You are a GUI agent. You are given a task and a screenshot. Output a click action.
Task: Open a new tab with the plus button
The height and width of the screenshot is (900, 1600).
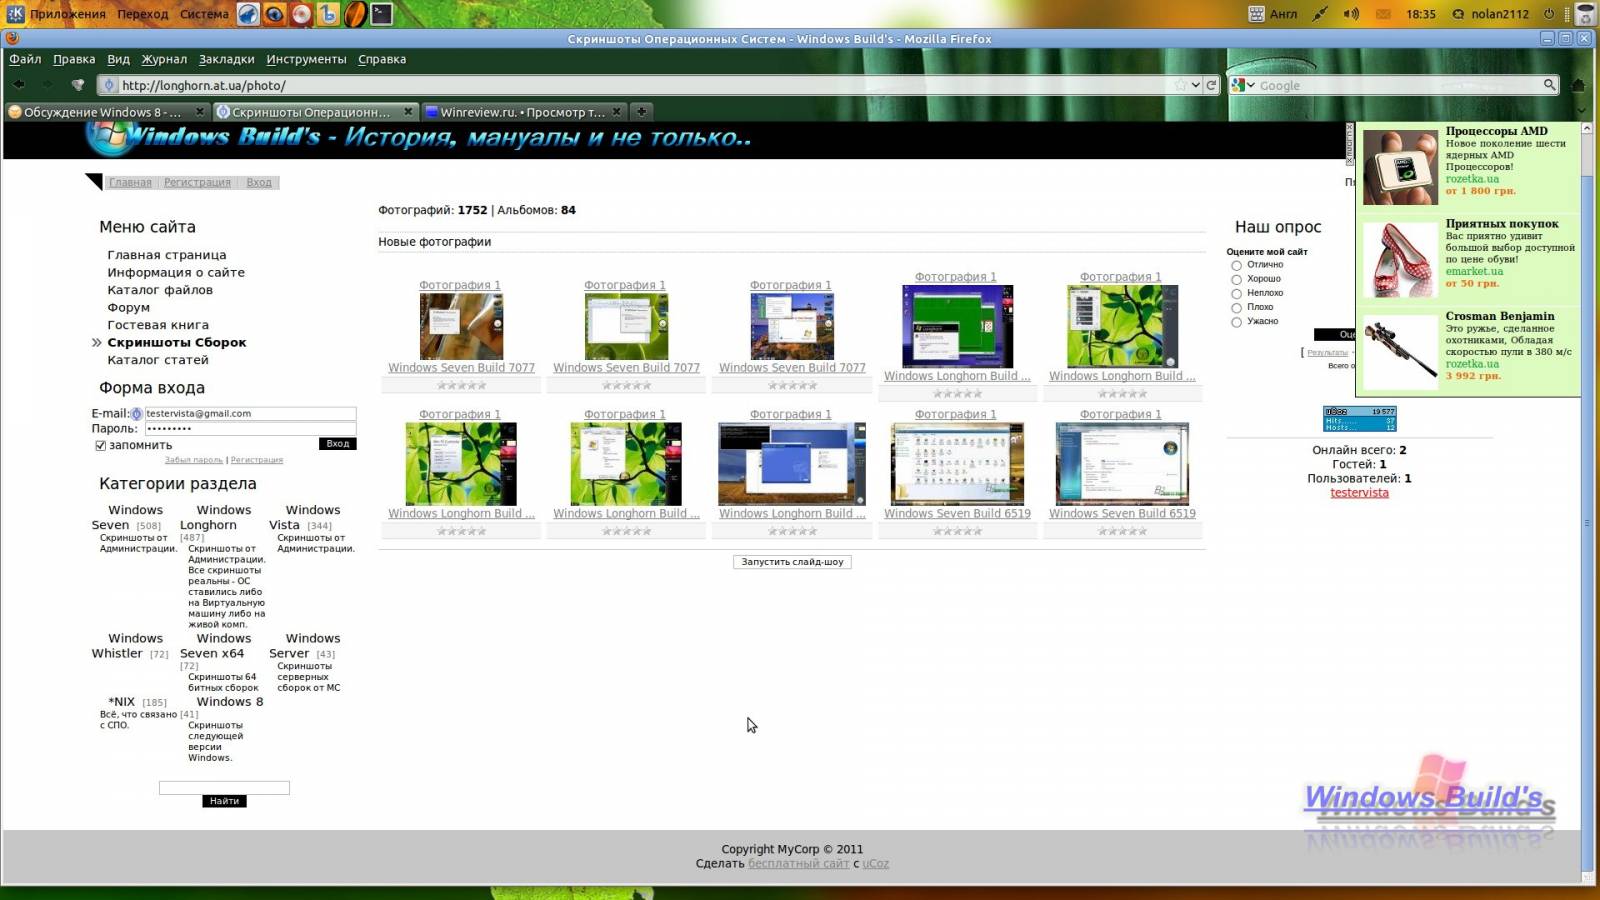pyautogui.click(x=642, y=111)
